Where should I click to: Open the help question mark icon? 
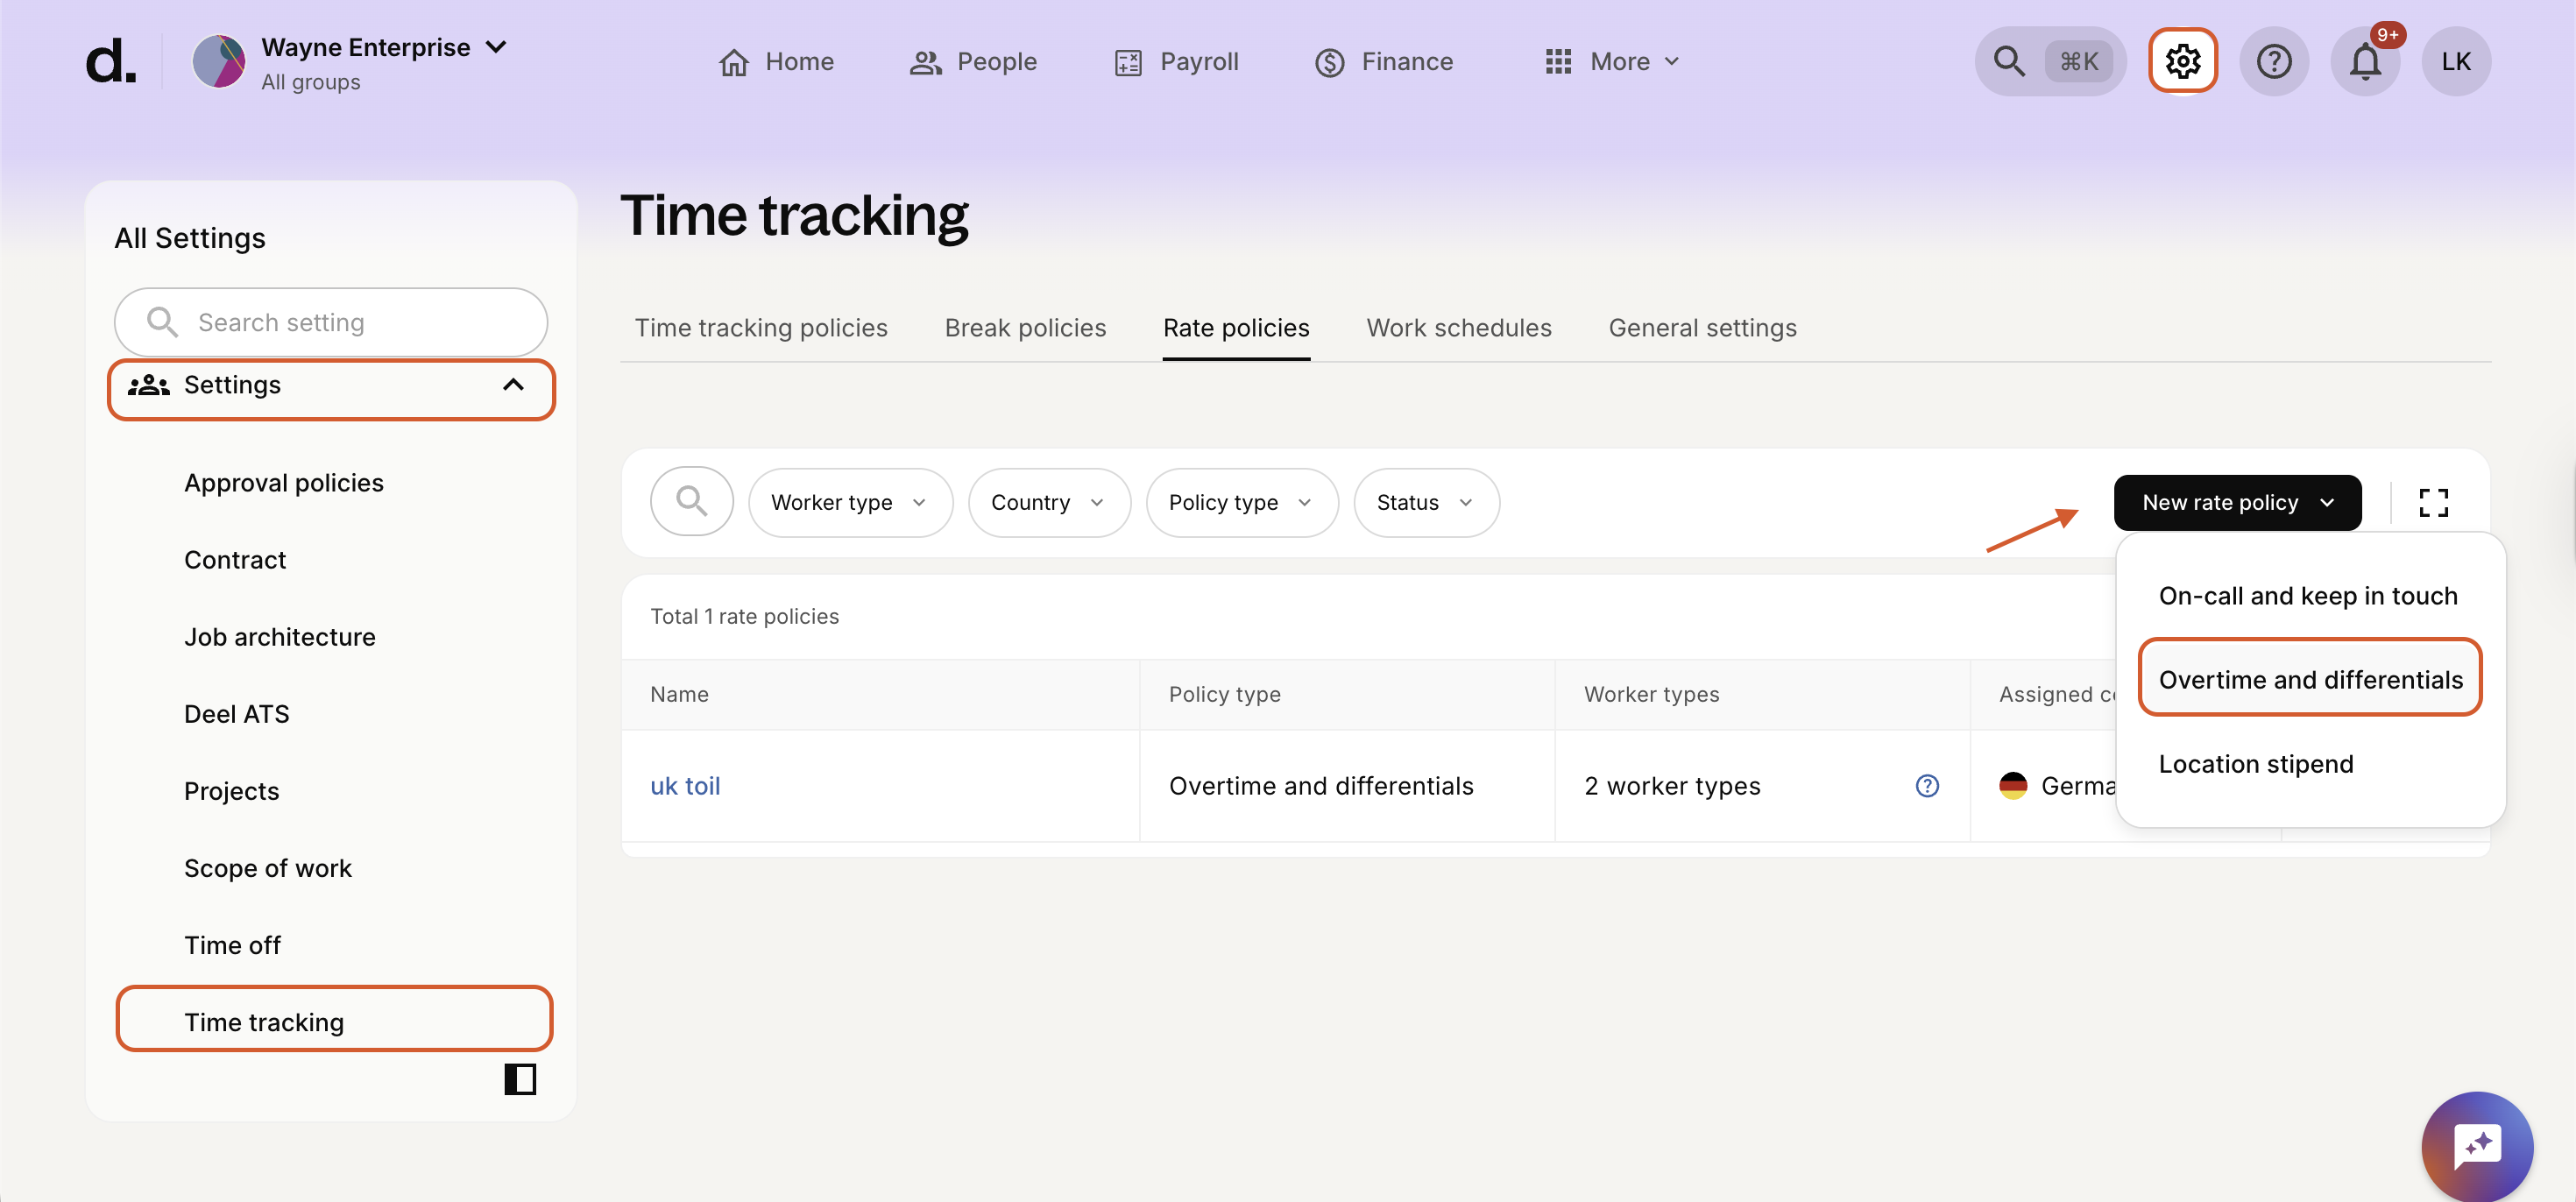2274,61
